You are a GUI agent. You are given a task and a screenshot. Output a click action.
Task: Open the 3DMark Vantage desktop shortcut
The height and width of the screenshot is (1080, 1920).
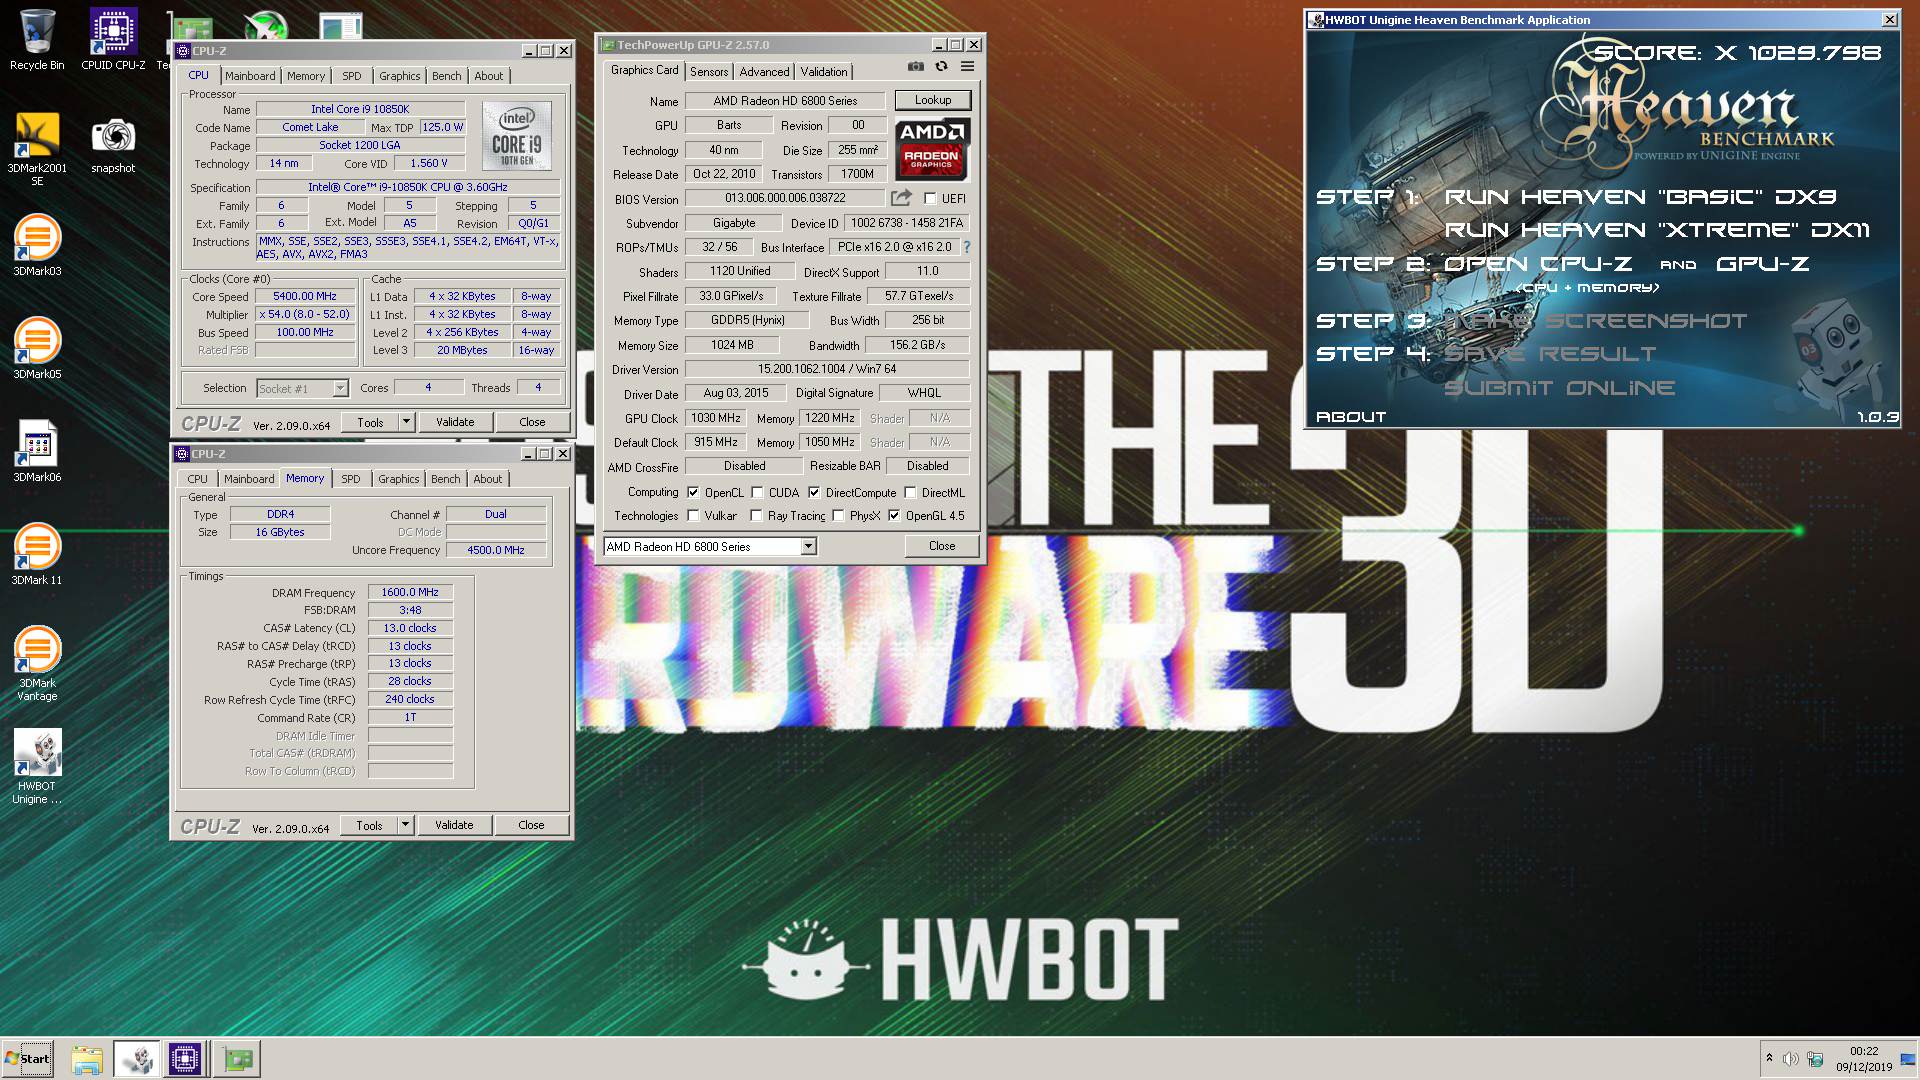point(37,664)
